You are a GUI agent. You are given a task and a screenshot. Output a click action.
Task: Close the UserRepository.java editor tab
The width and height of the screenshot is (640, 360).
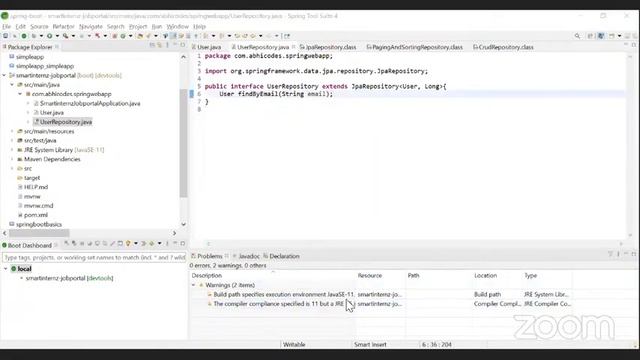tap(293, 47)
